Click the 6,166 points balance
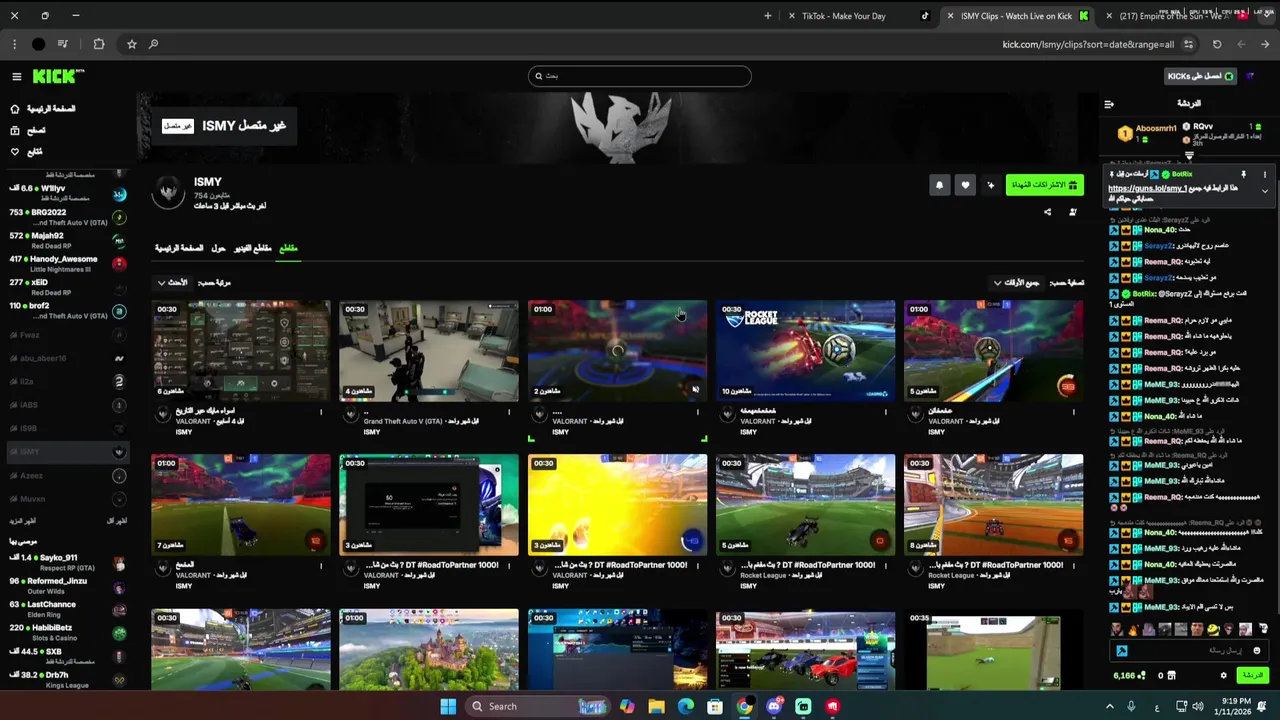This screenshot has width=1280, height=720. (x=1129, y=676)
